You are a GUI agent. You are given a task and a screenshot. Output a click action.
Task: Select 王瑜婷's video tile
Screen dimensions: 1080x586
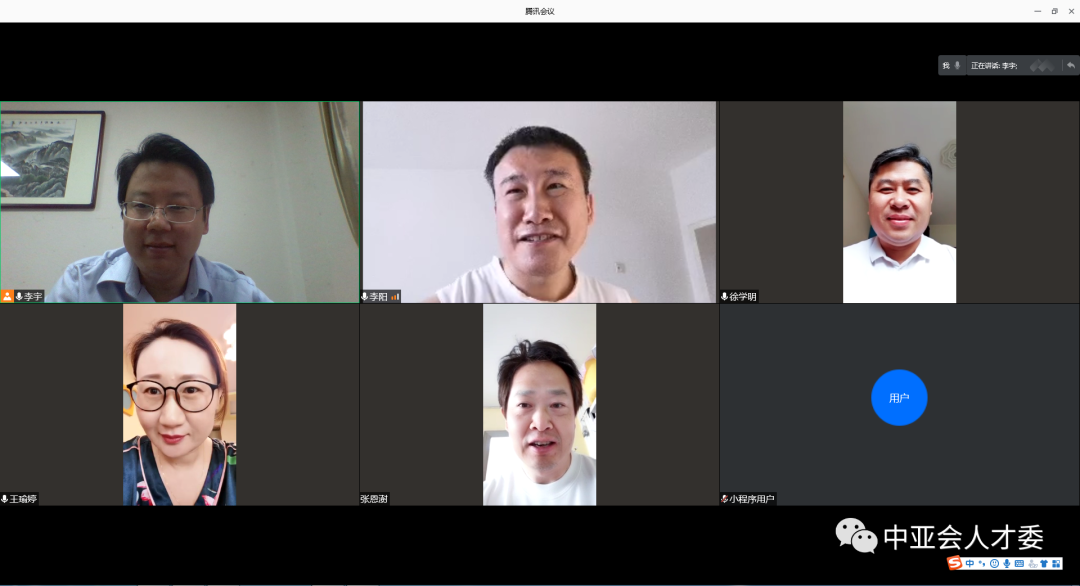tap(180, 404)
